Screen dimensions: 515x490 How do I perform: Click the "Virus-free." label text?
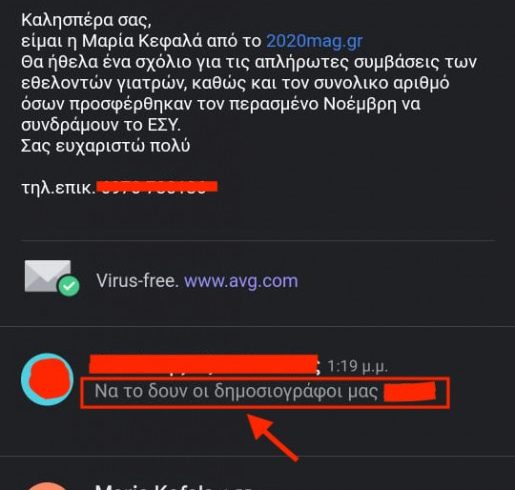coord(138,281)
